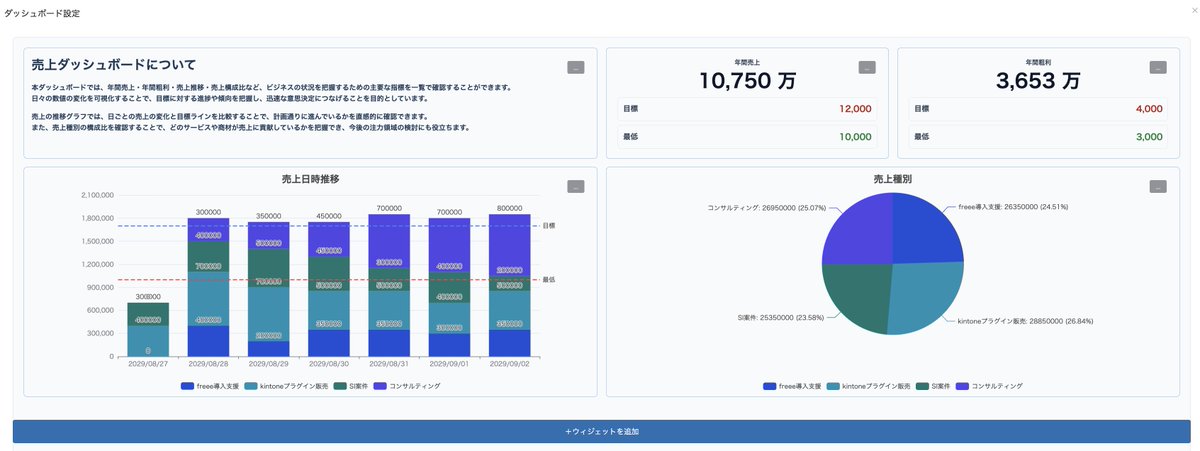Viewport: 1200px width, 451px height.
Task: Click the 売上ダッシュボードについて heading
Action: point(113,64)
